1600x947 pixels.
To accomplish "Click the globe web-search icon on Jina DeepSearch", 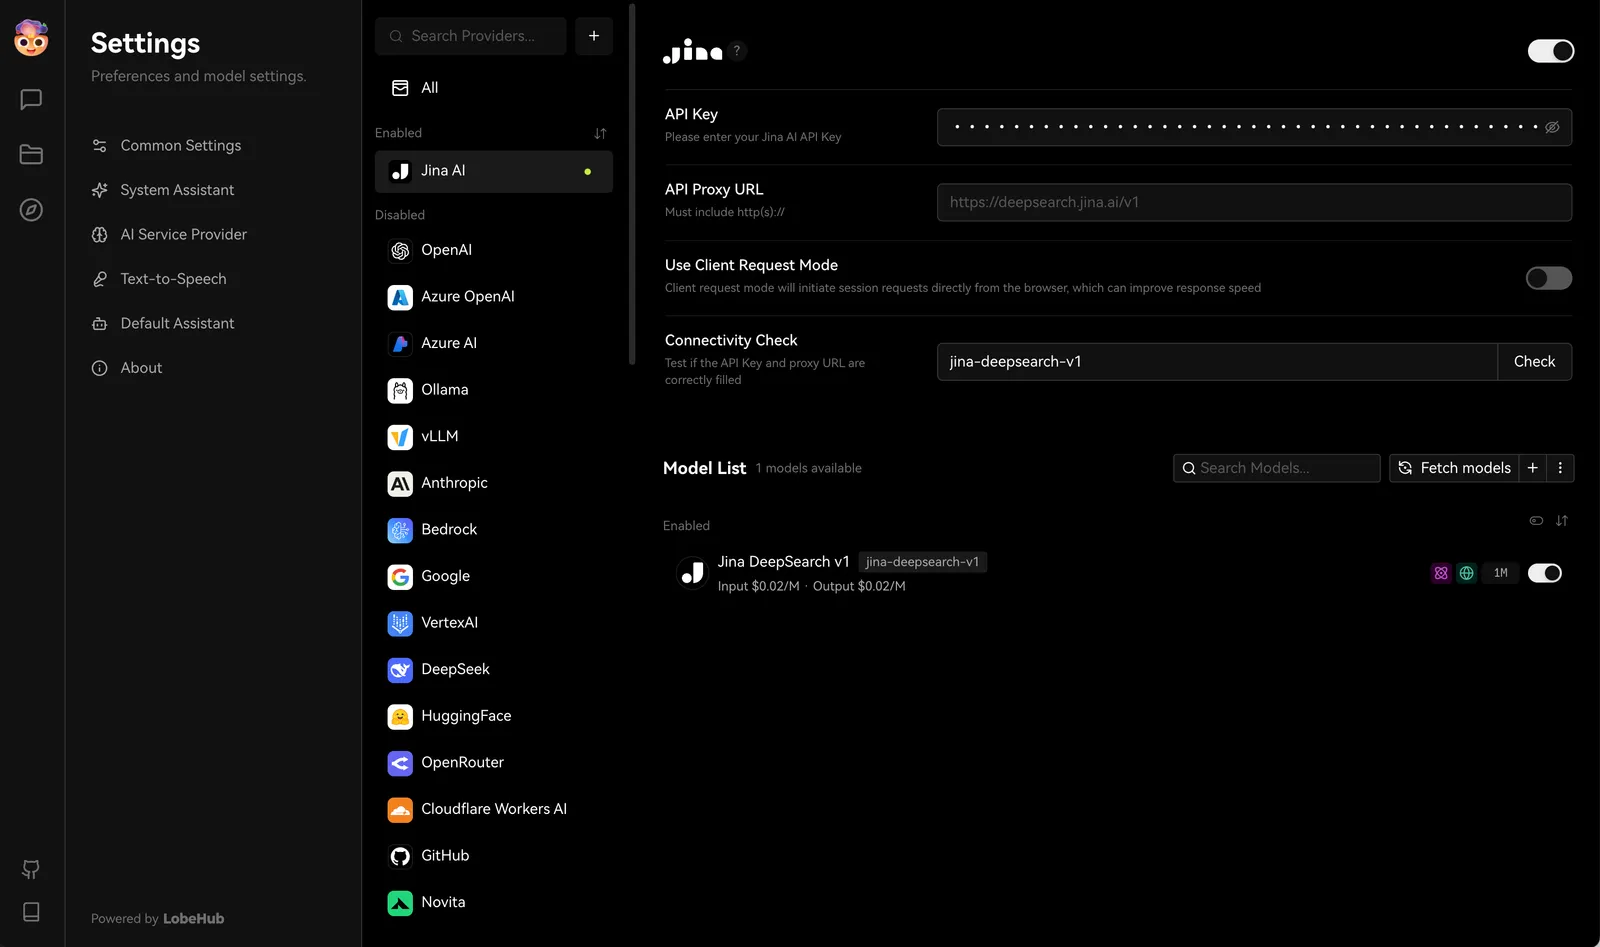I will [x=1466, y=572].
